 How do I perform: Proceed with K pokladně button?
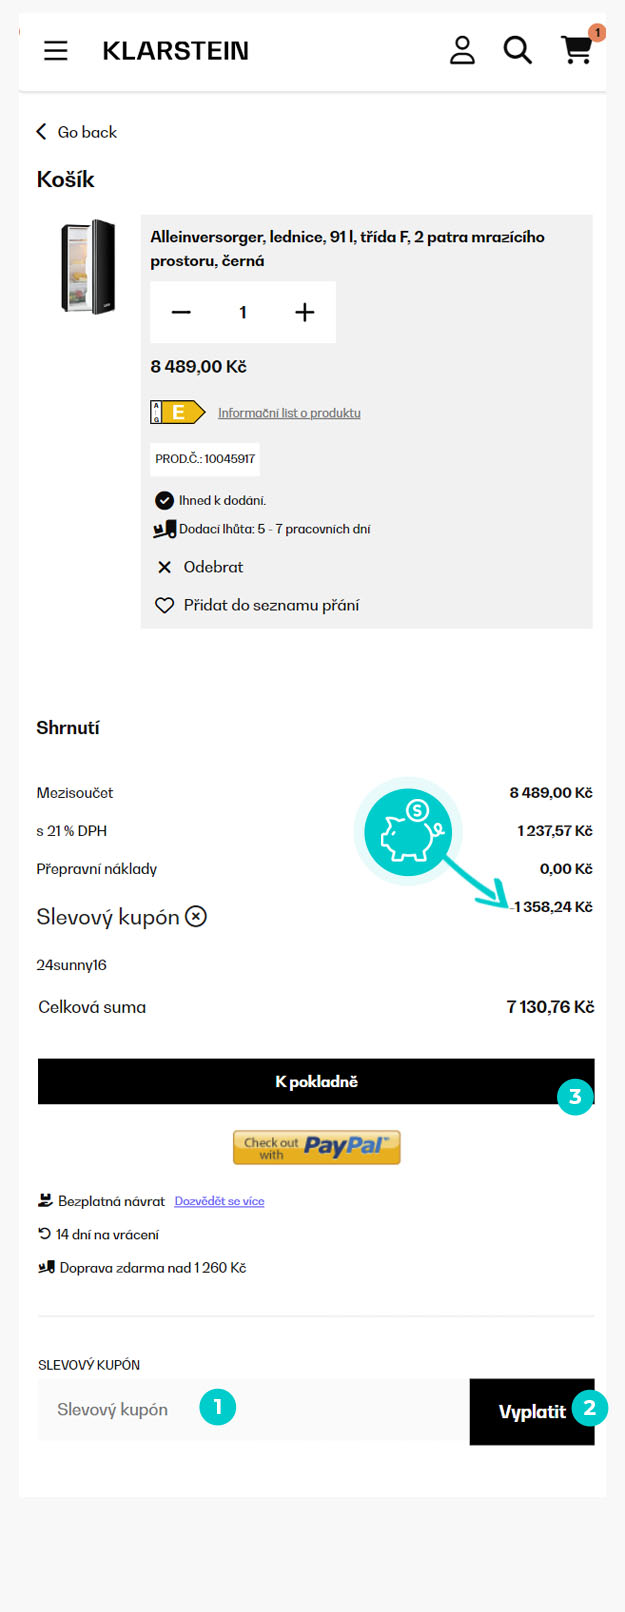[316, 1082]
